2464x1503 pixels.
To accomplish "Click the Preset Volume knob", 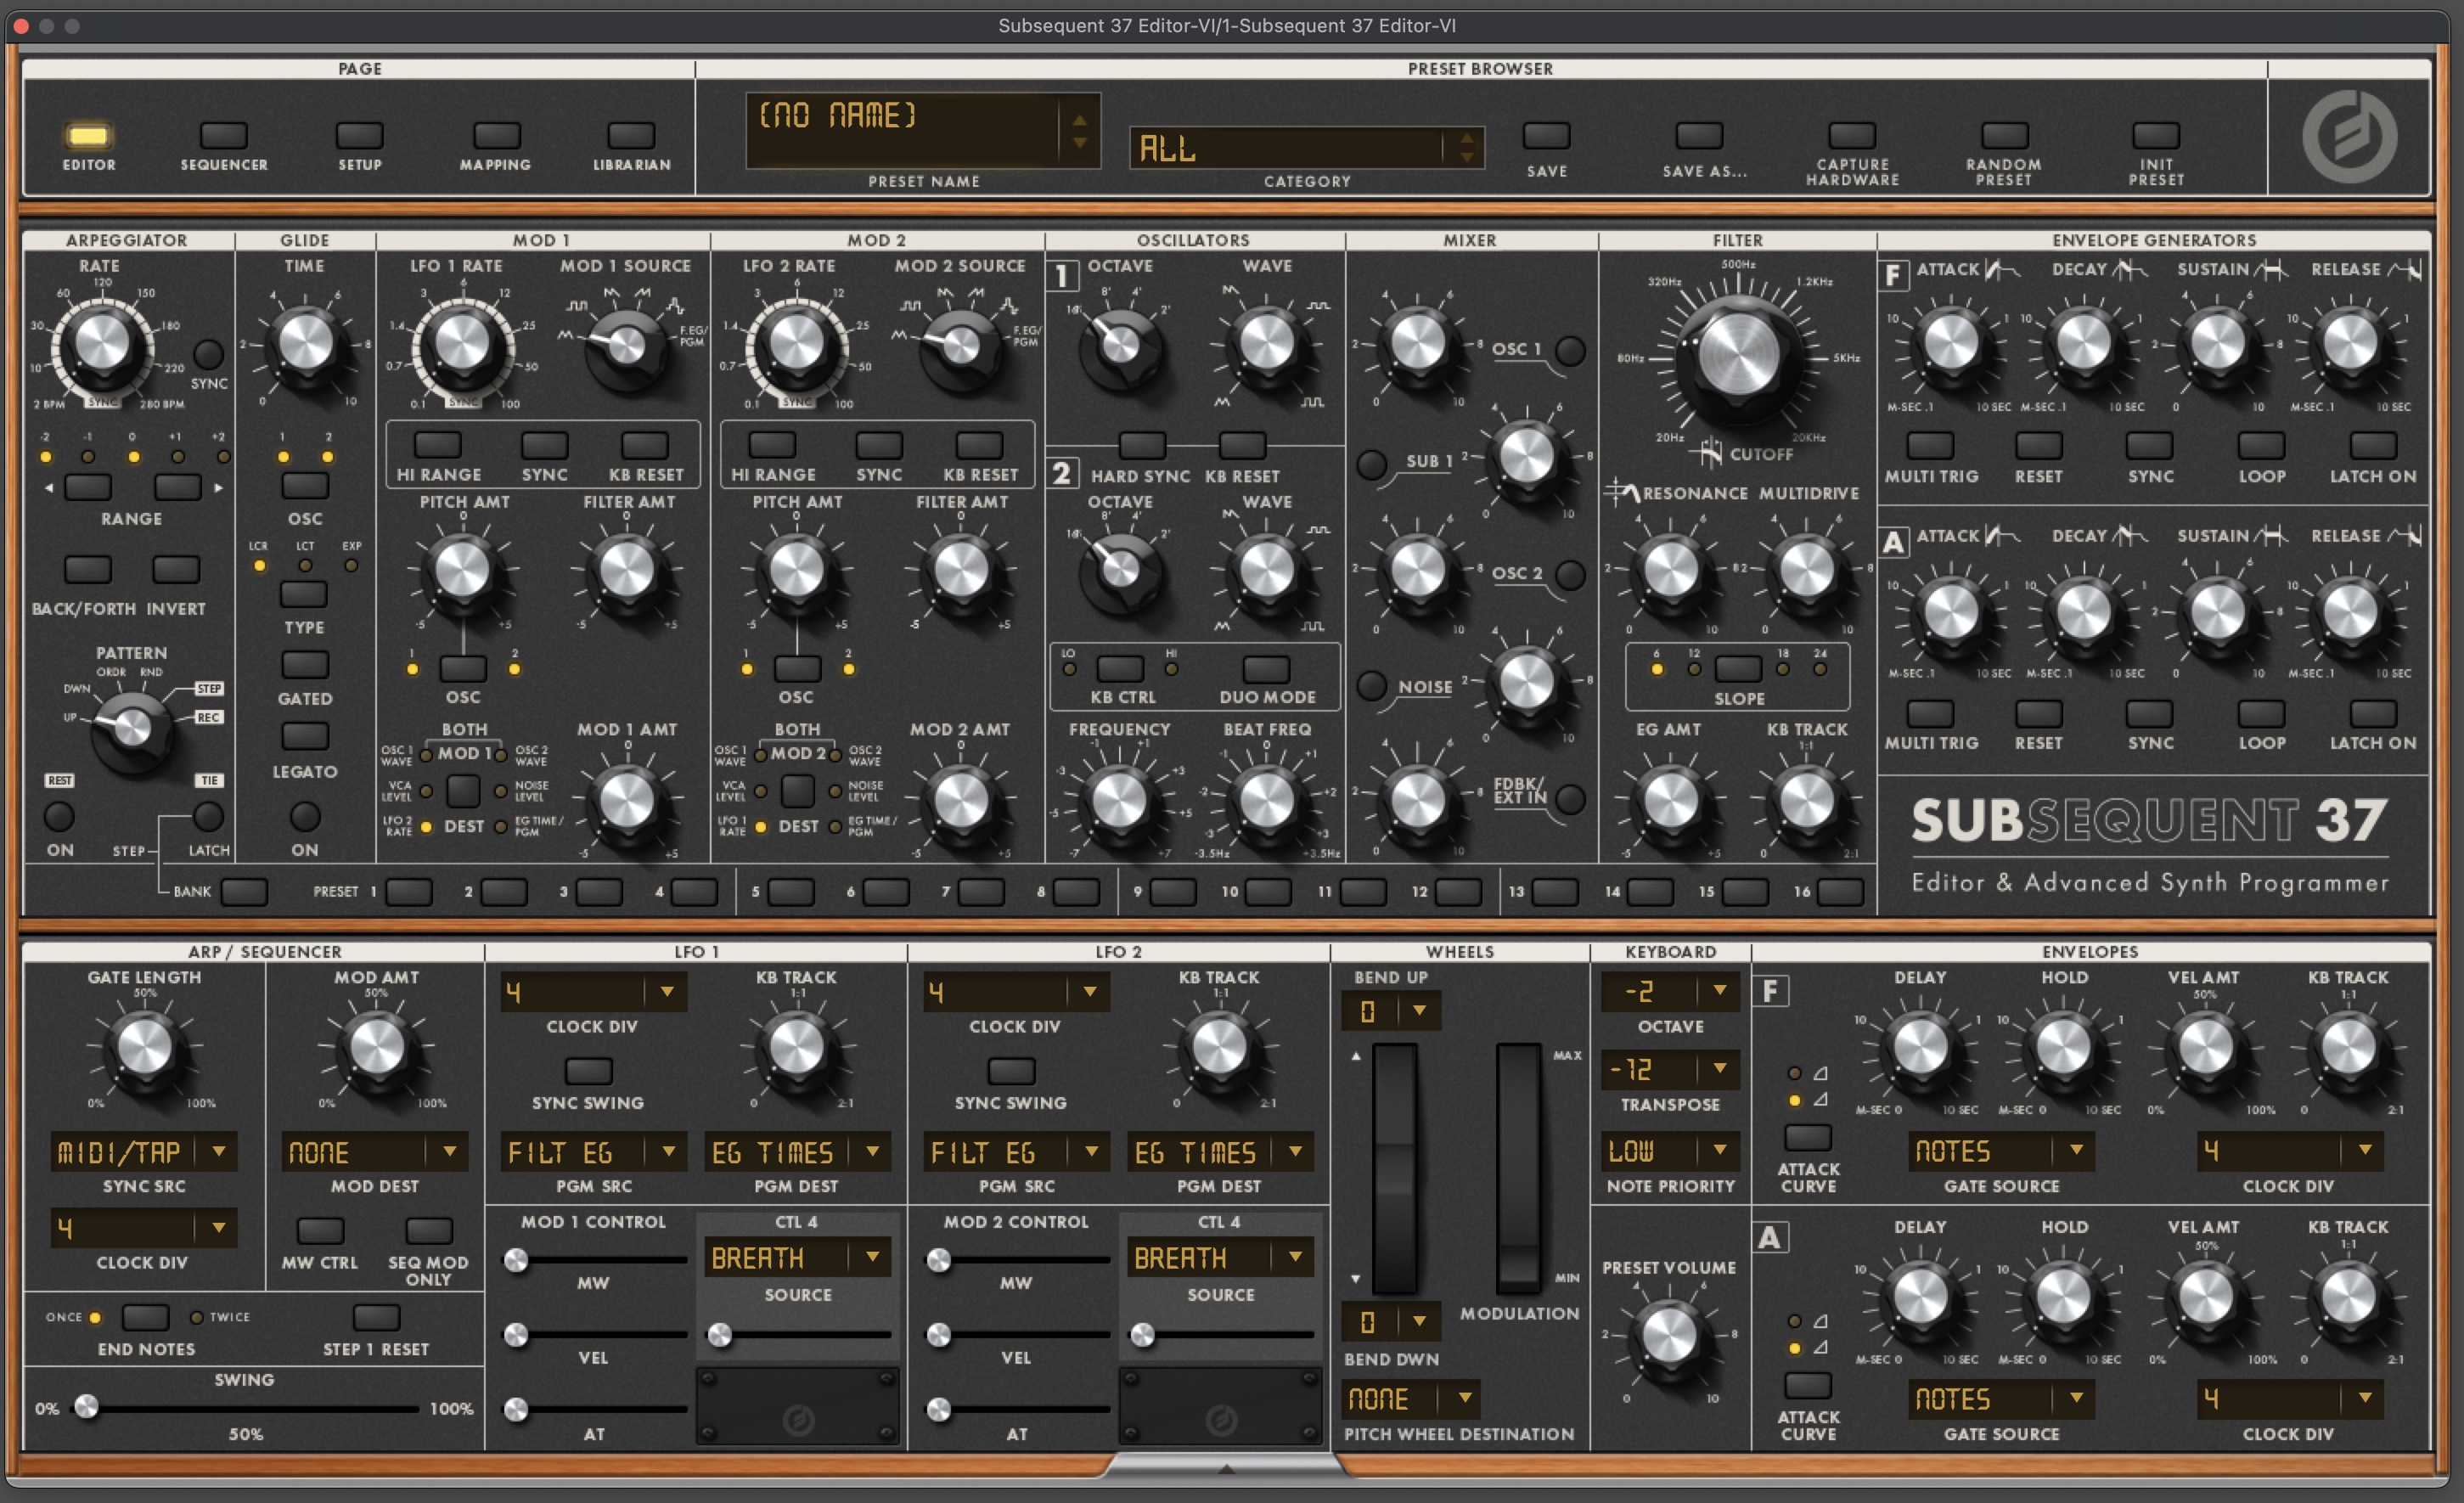I will 1669,1335.
